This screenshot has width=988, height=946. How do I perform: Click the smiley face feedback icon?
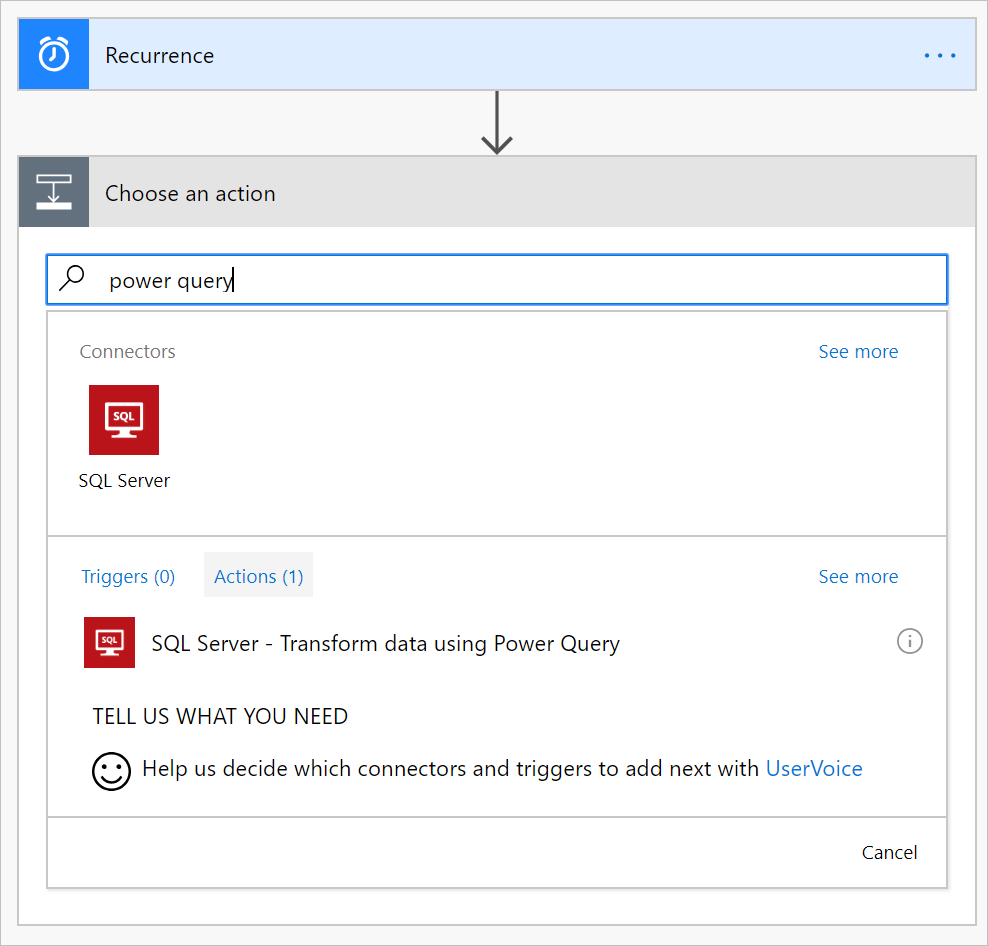[111, 770]
